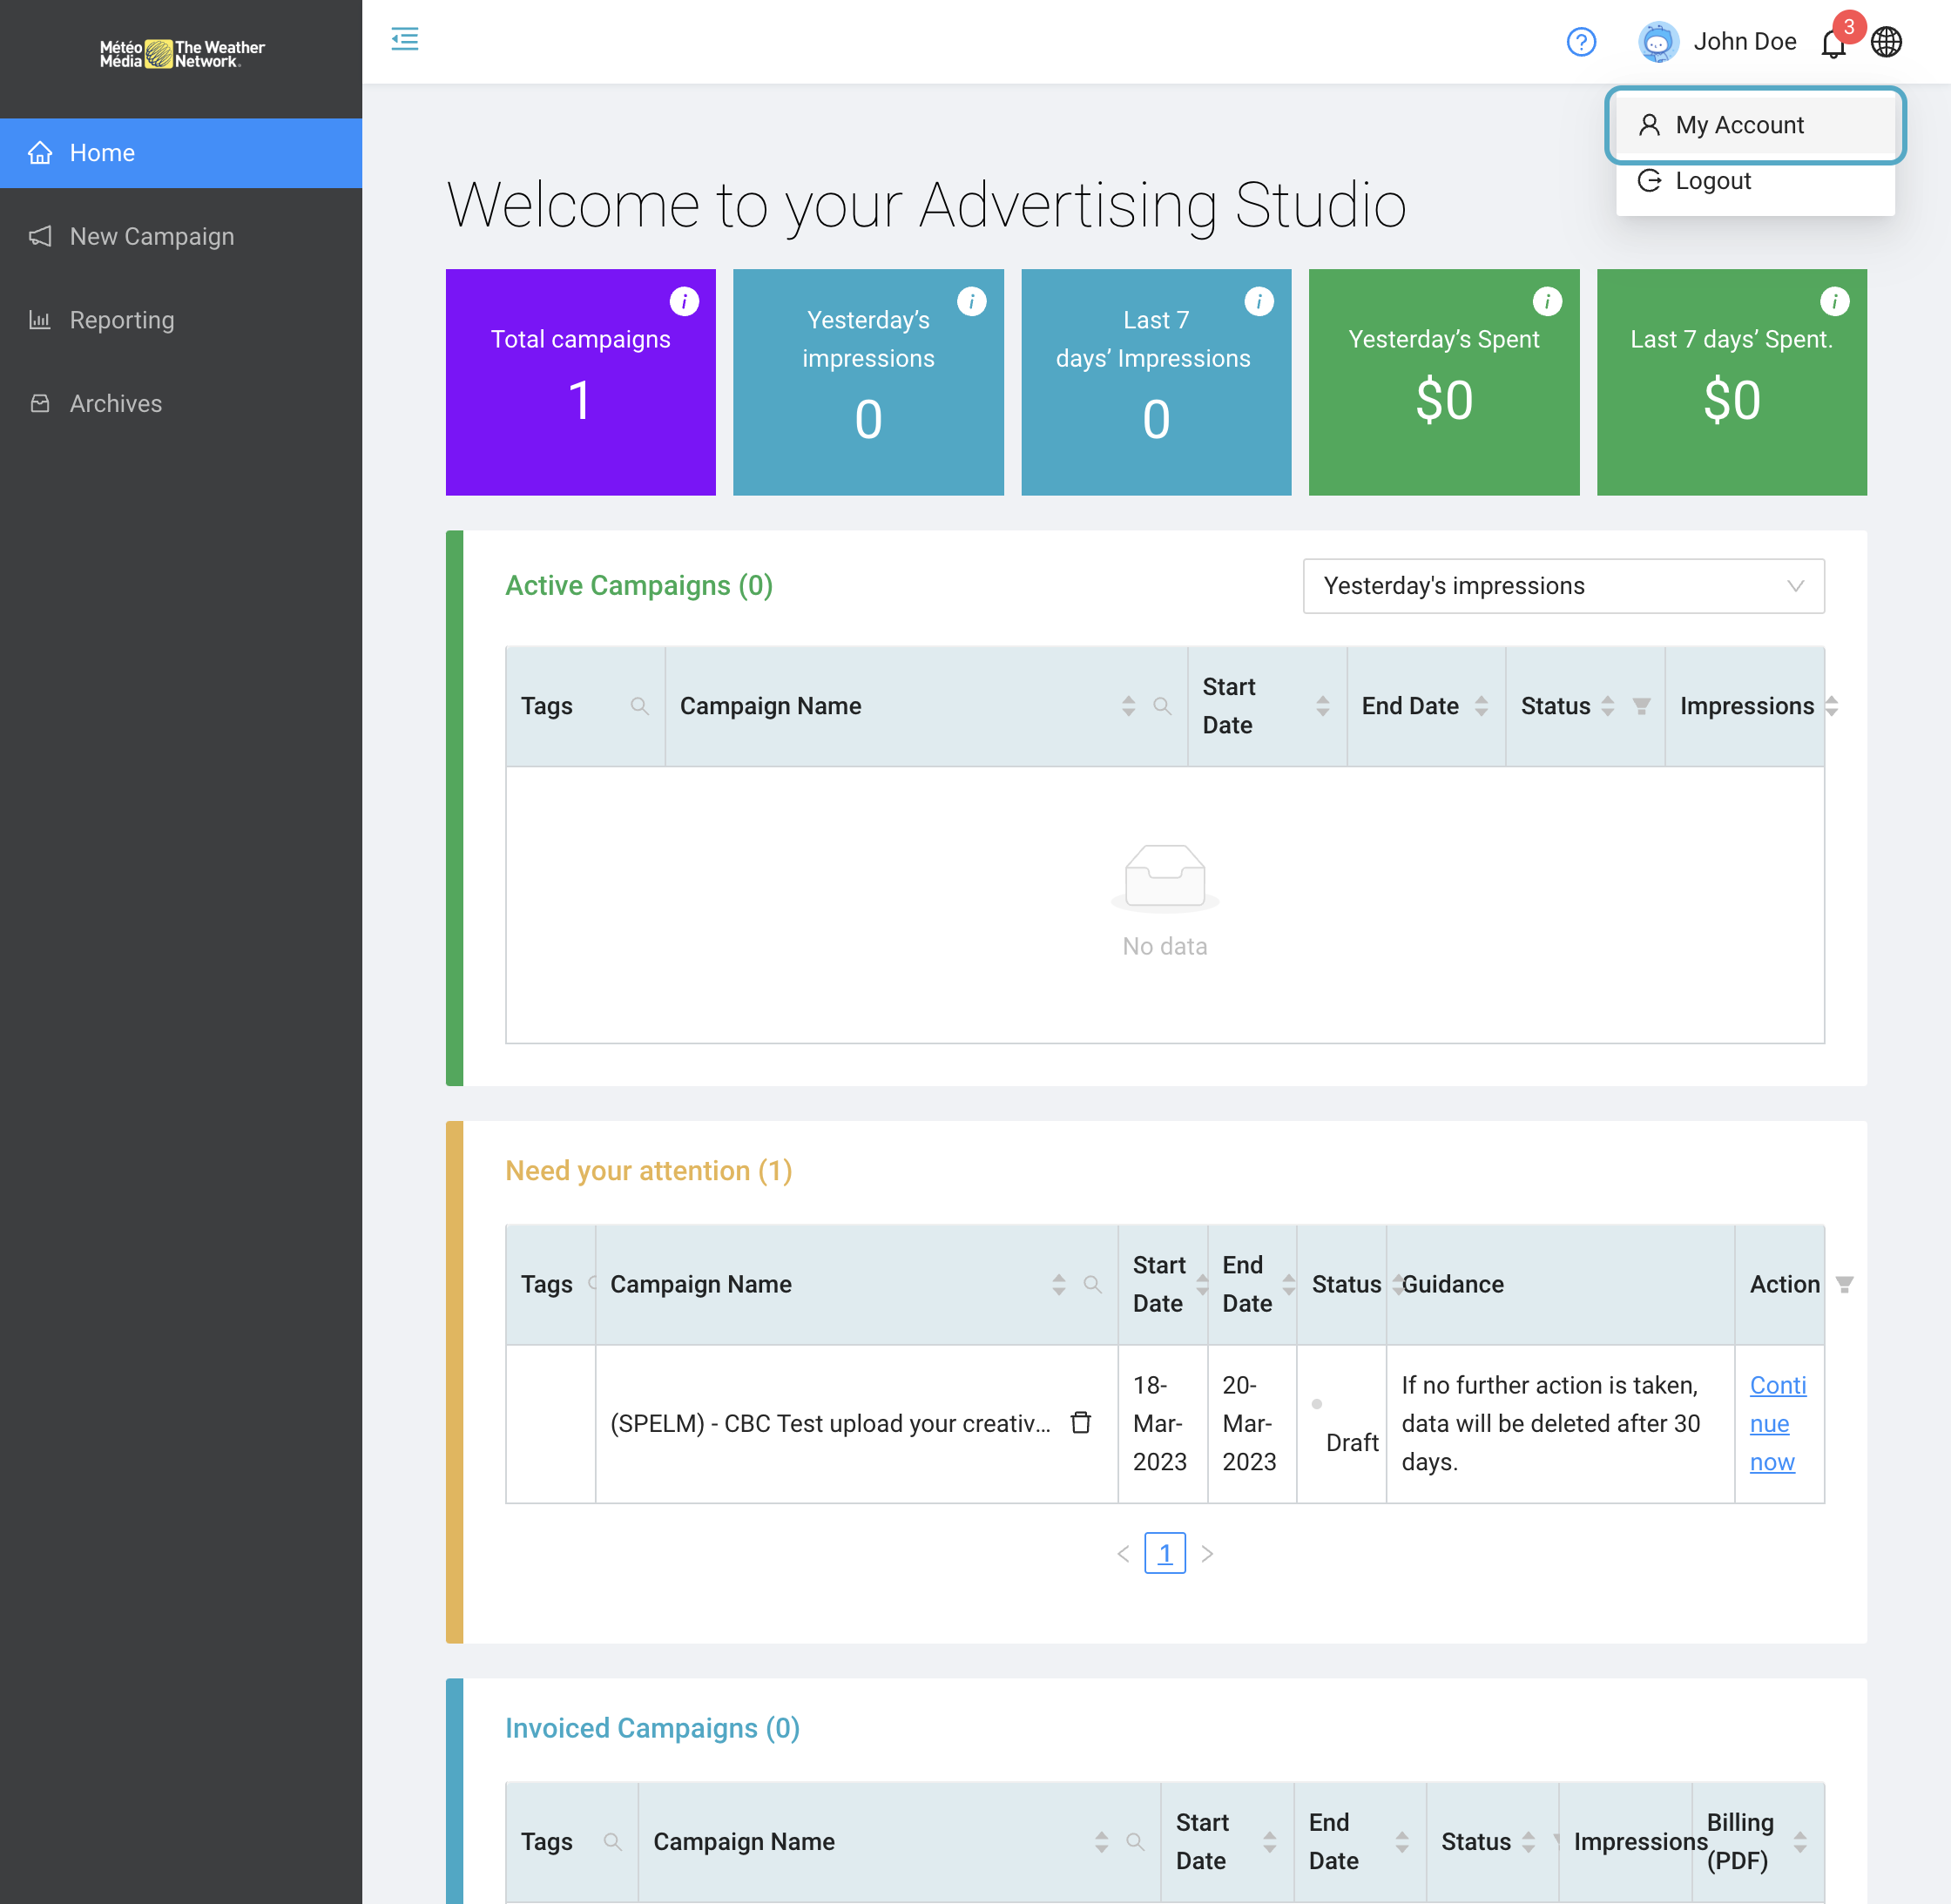The image size is (1951, 1904).
Task: Click the John Doe avatar icon
Action: click(1658, 42)
